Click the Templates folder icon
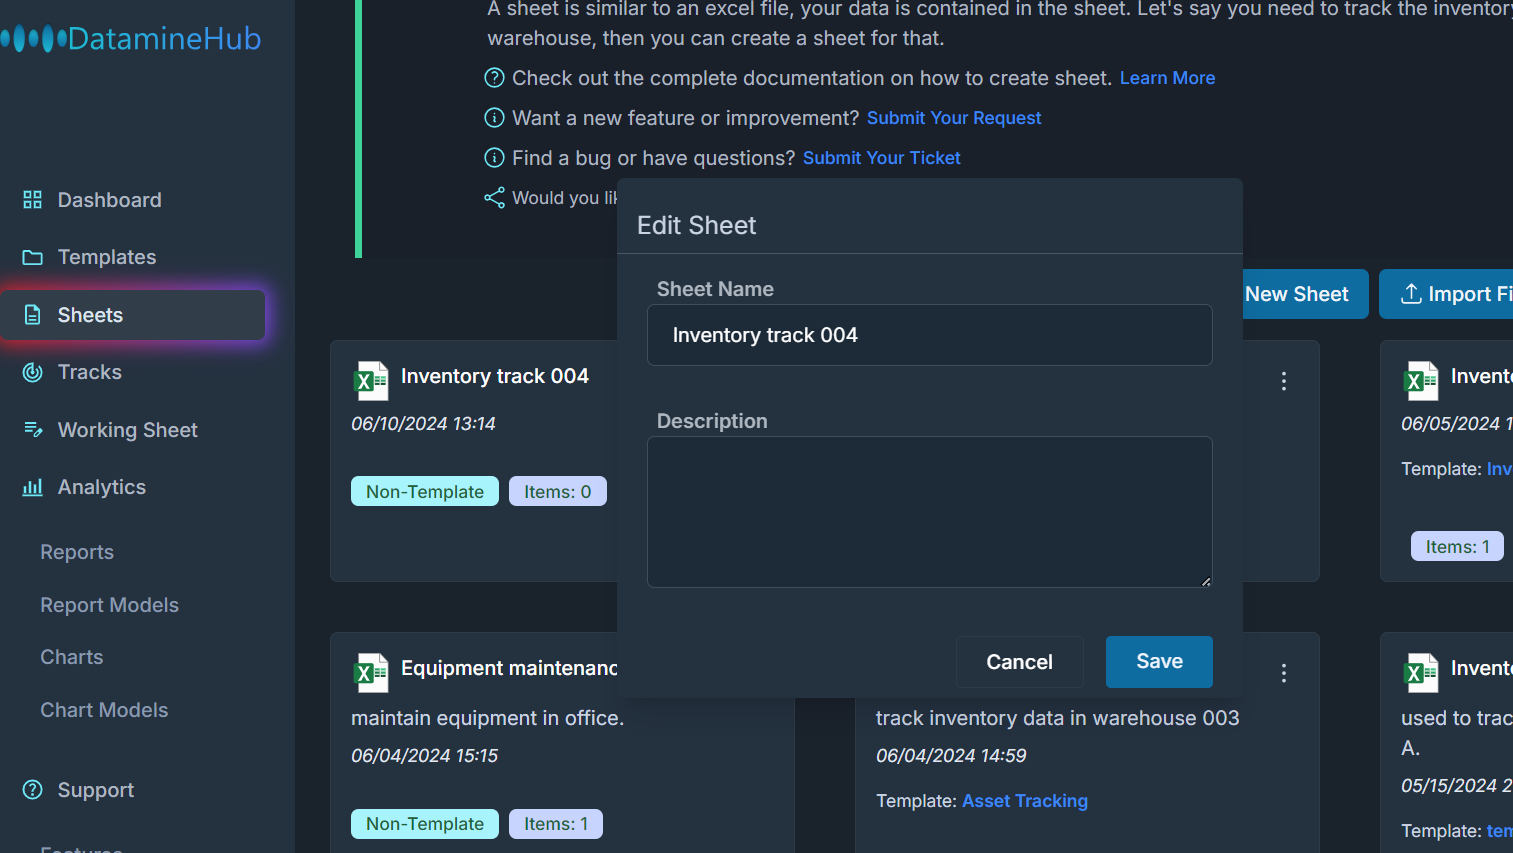Image resolution: width=1513 pixels, height=853 pixels. pyautogui.click(x=33, y=257)
